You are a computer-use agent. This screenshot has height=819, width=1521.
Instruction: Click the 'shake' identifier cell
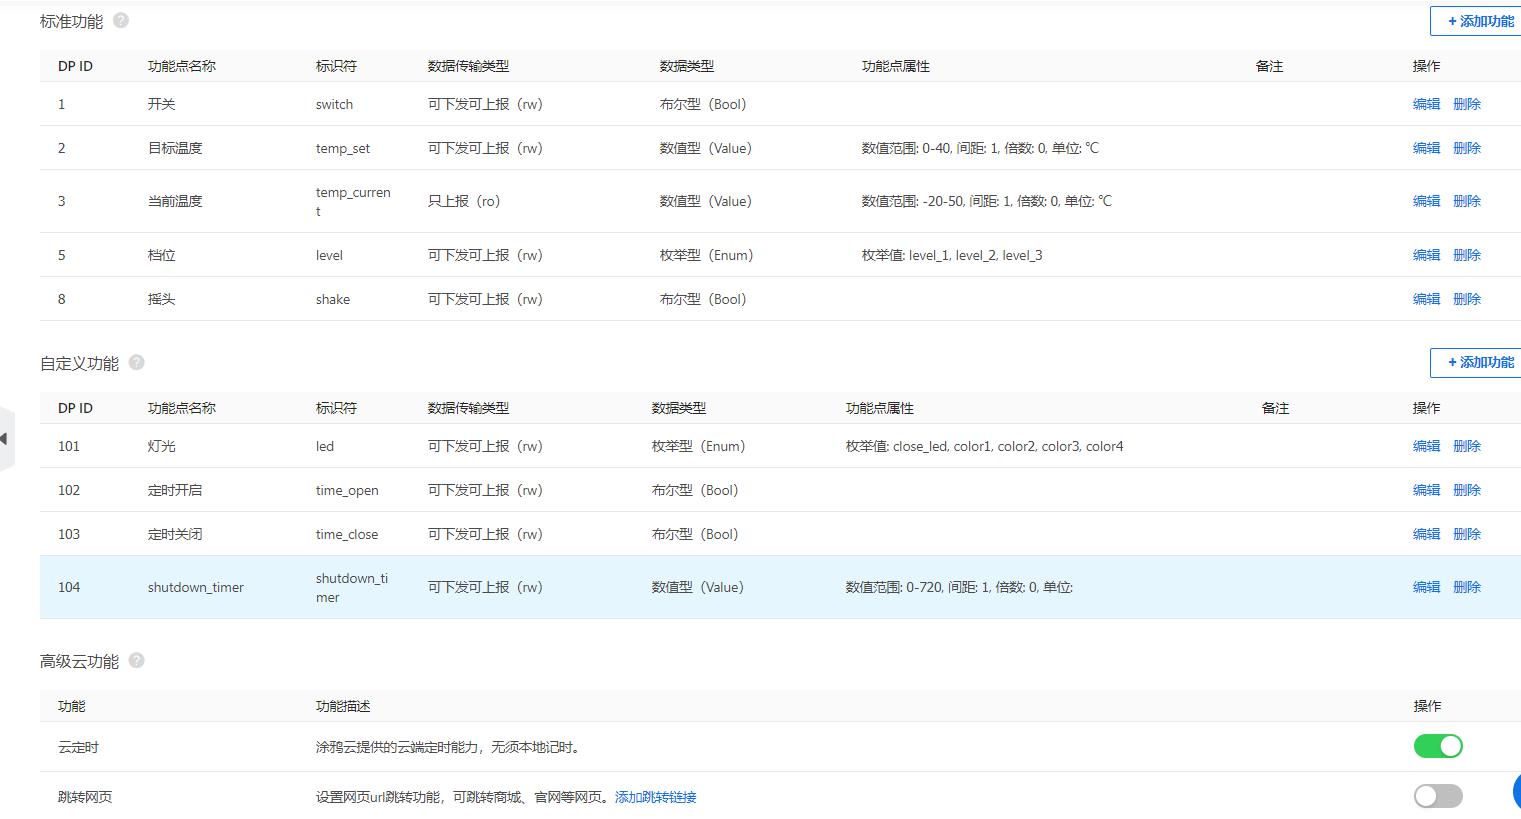(x=333, y=299)
